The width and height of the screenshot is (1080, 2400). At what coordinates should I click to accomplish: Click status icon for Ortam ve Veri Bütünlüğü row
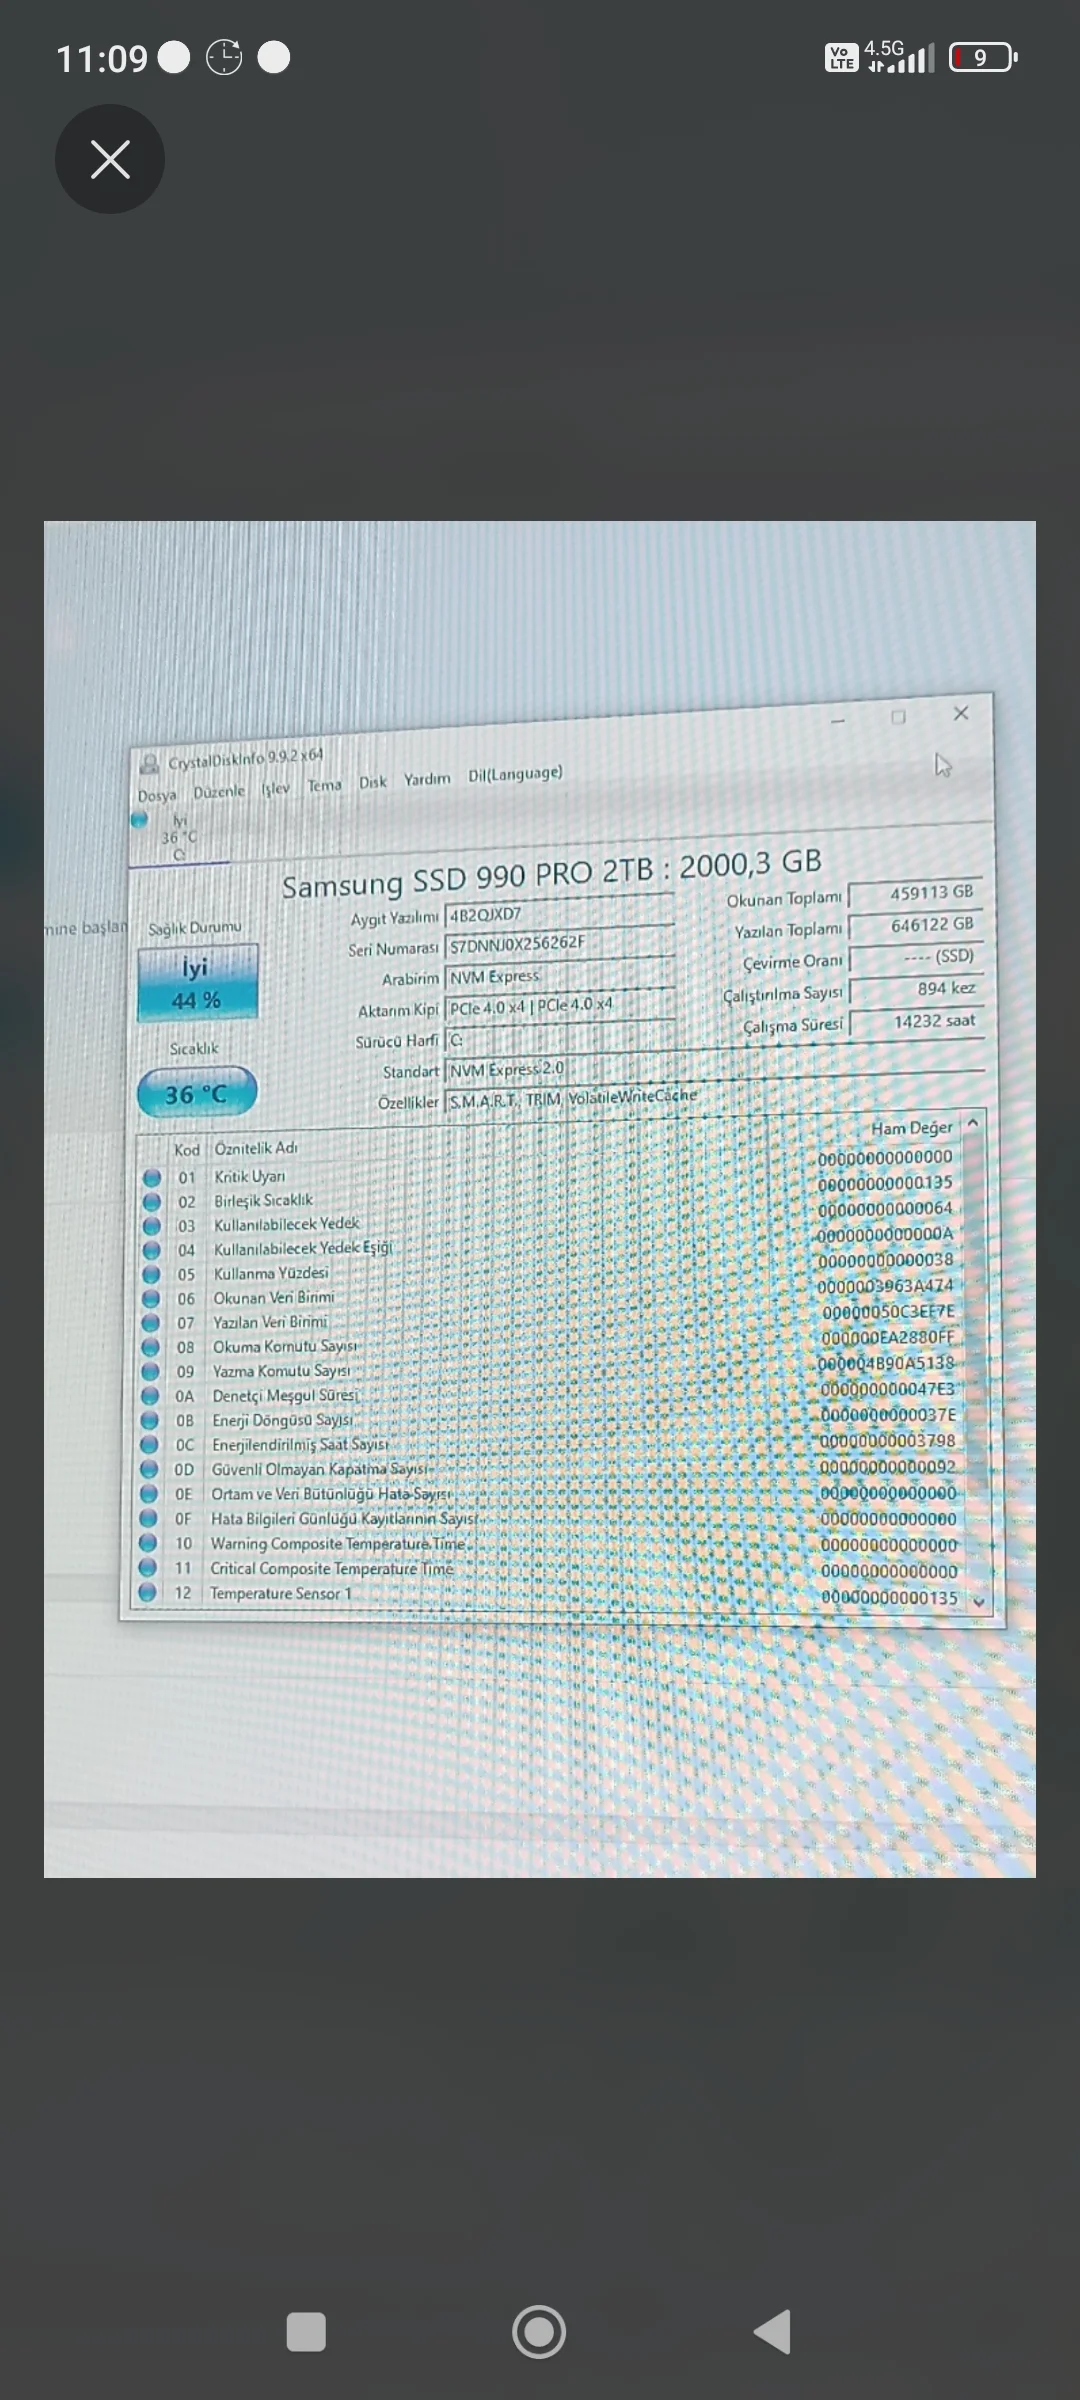point(148,1494)
